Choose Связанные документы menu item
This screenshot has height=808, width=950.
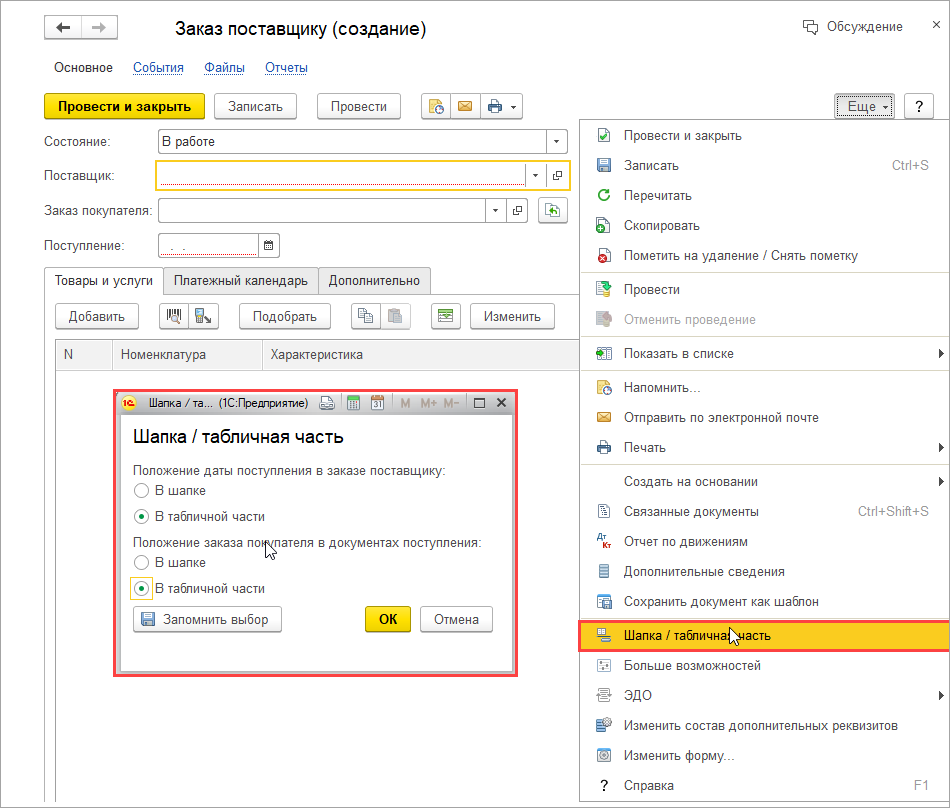click(x=765, y=512)
